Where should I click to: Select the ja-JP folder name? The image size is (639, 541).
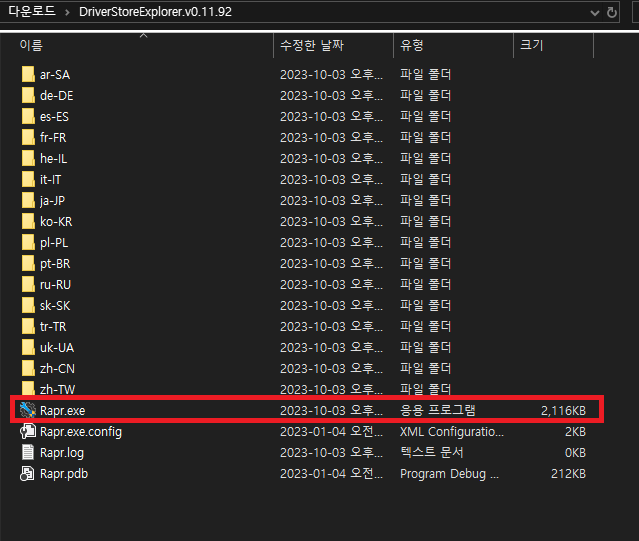pos(52,201)
